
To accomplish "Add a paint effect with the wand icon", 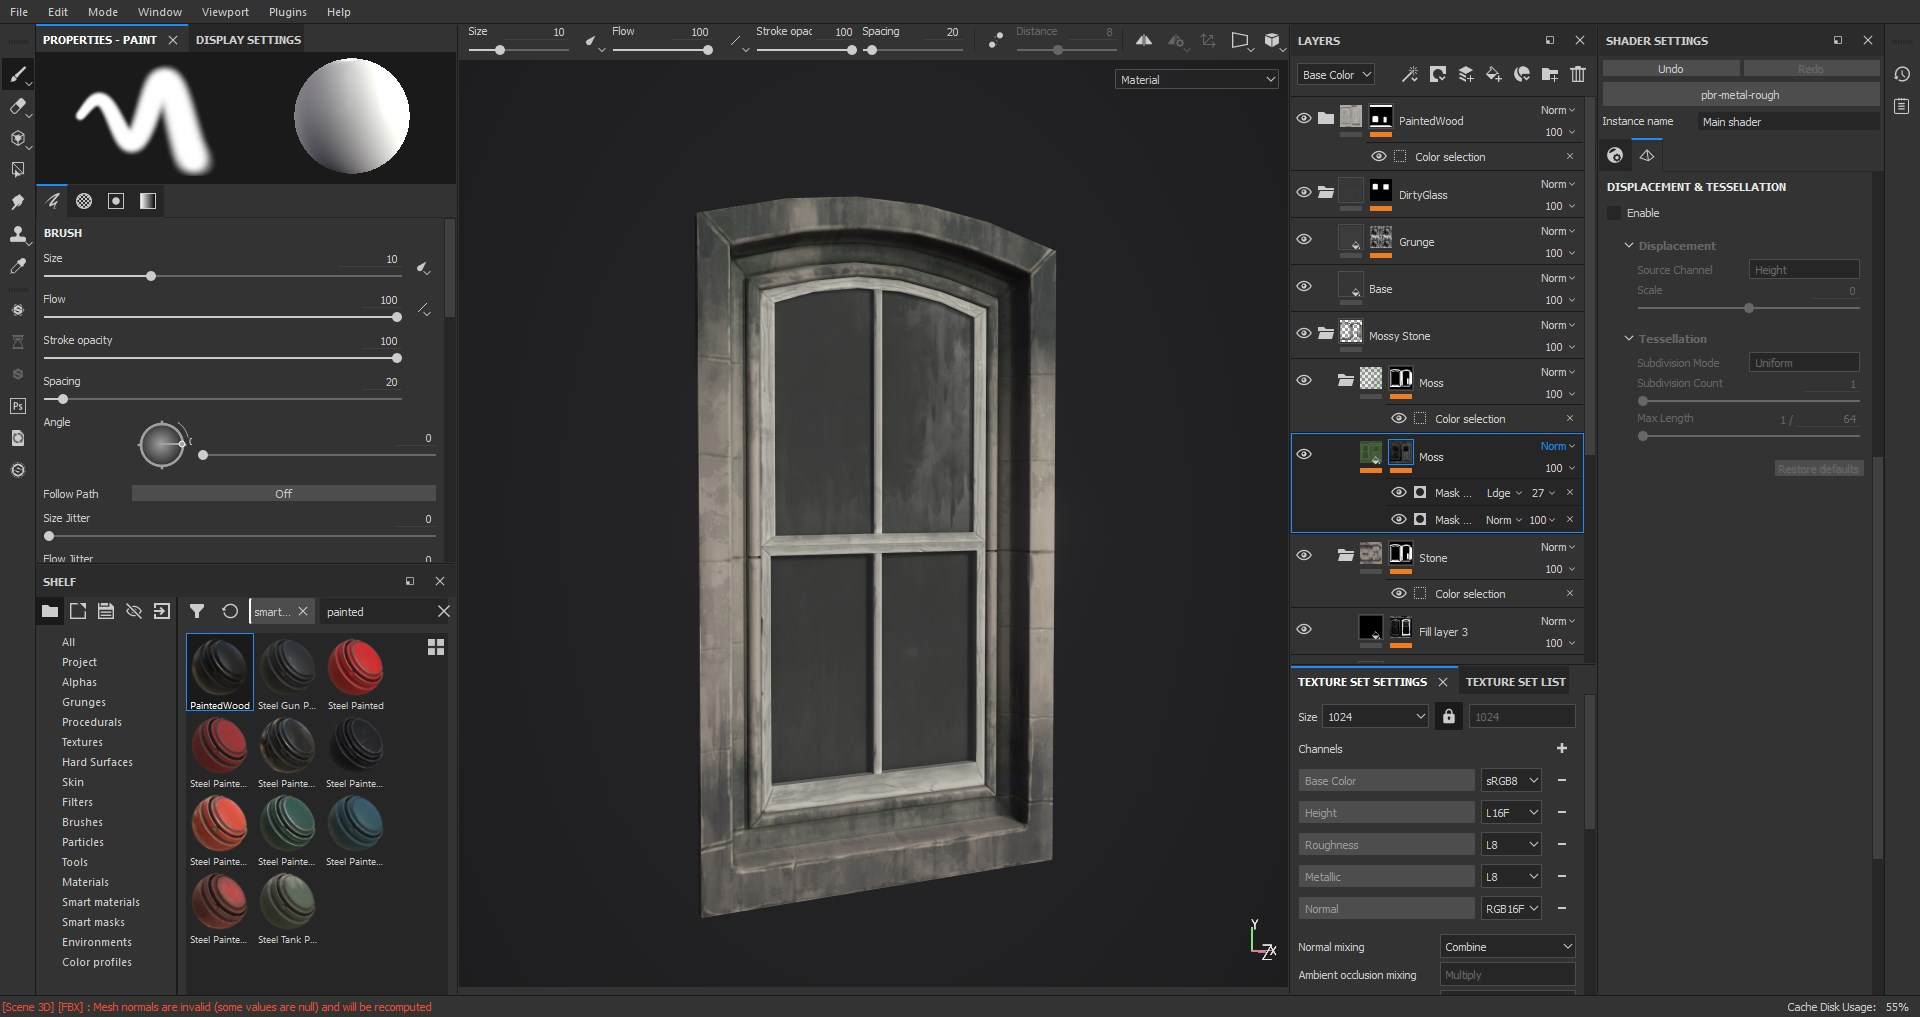I will tap(1410, 74).
